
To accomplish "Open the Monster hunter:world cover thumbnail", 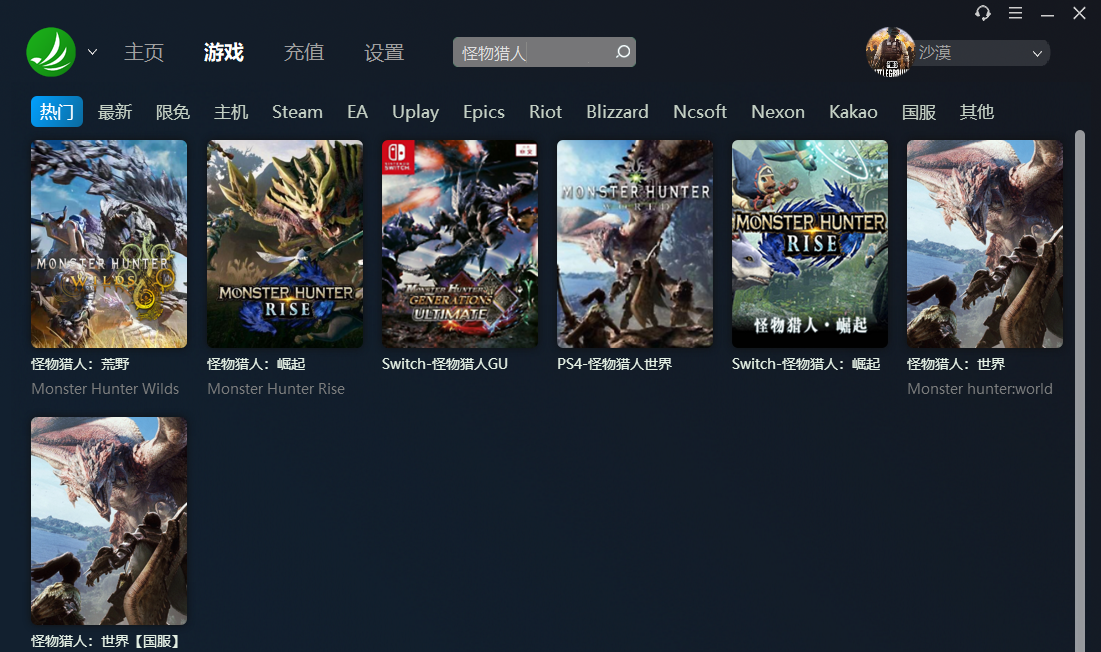I will 984,244.
